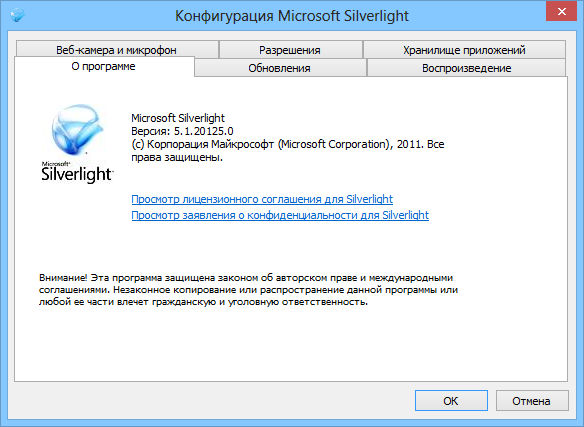Image resolution: width=584 pixels, height=427 pixels.
Task: Click the version text 5.1.20125.0
Action: 203,131
